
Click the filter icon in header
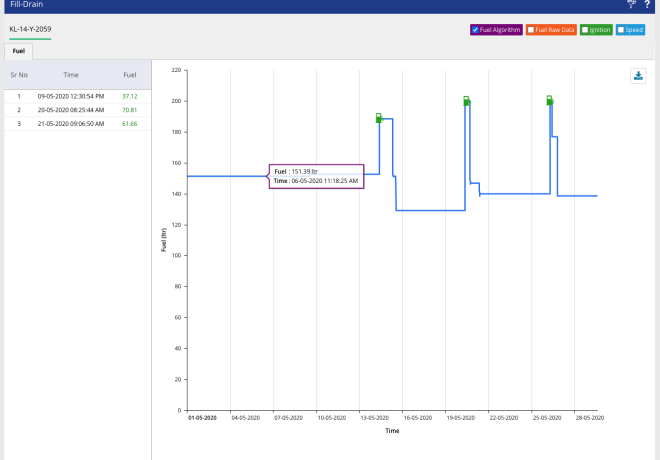click(x=631, y=5)
